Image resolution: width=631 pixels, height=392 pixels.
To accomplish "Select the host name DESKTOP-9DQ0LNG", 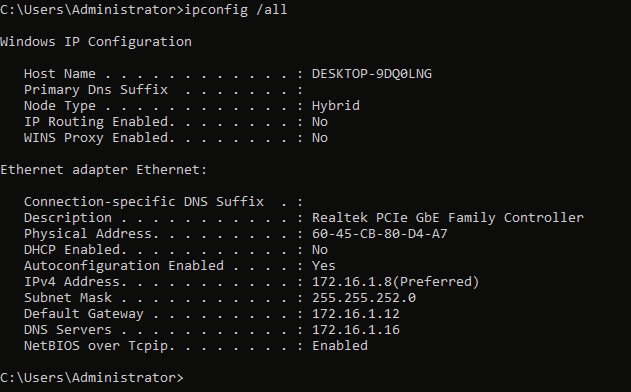I will [x=371, y=74].
